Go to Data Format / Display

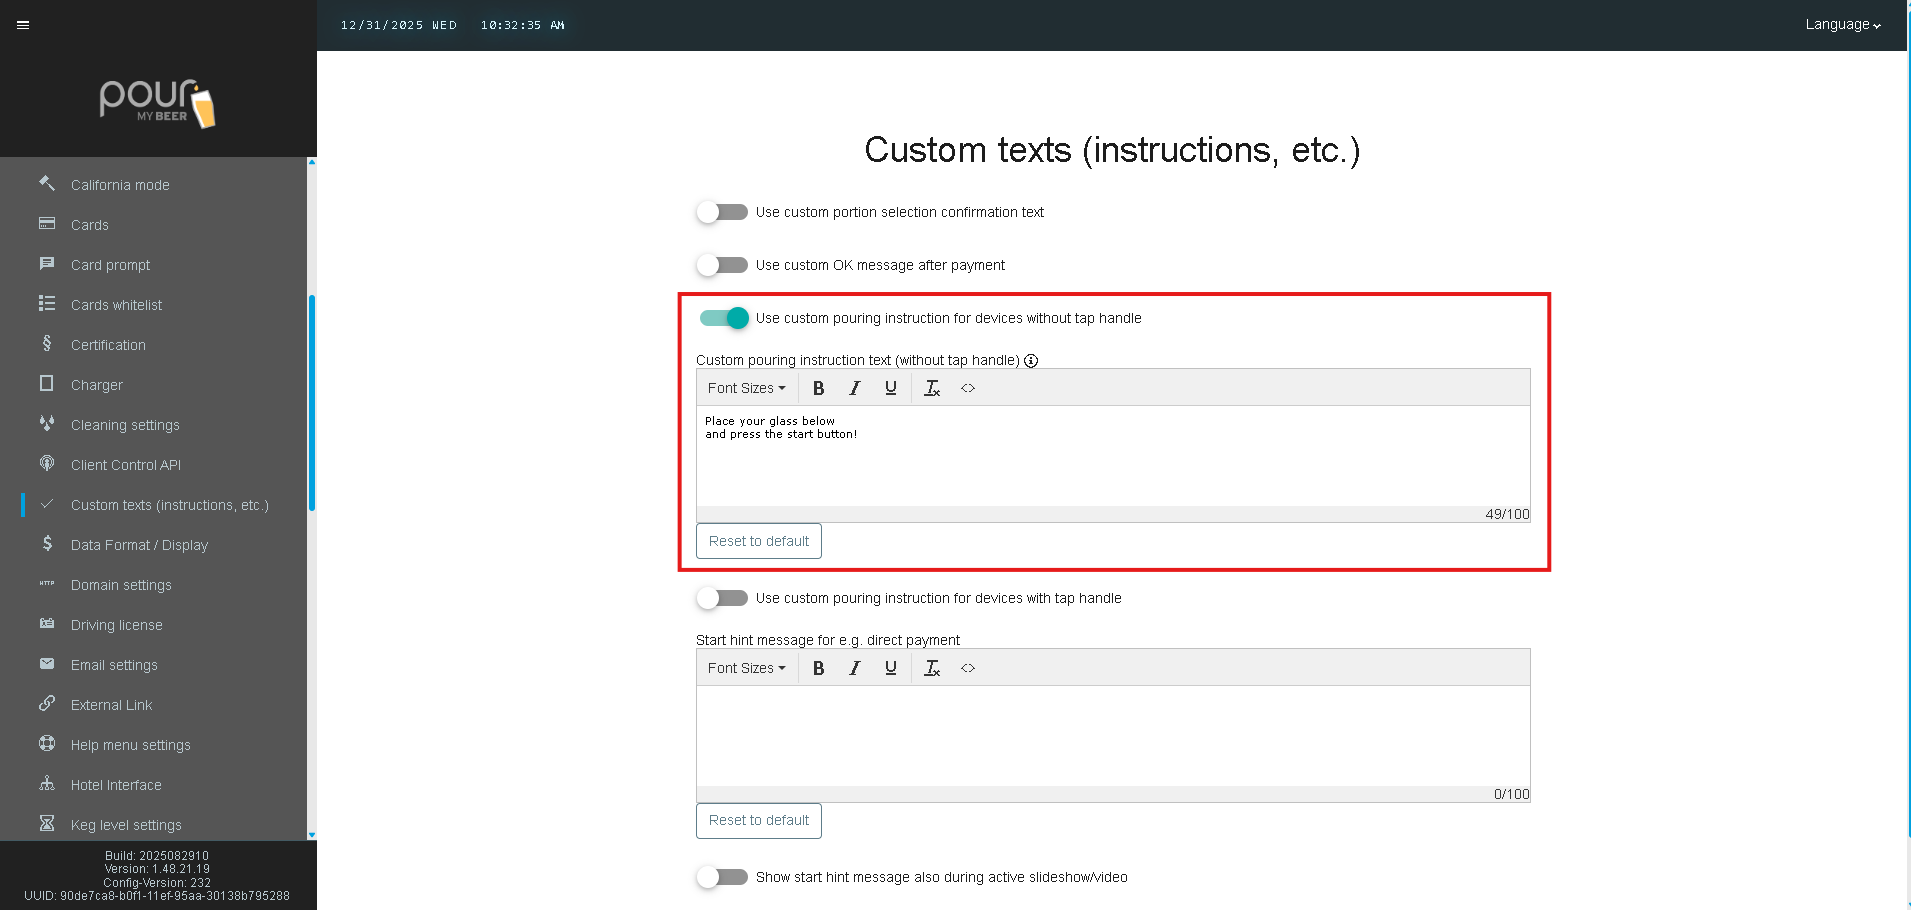pyautogui.click(x=139, y=545)
